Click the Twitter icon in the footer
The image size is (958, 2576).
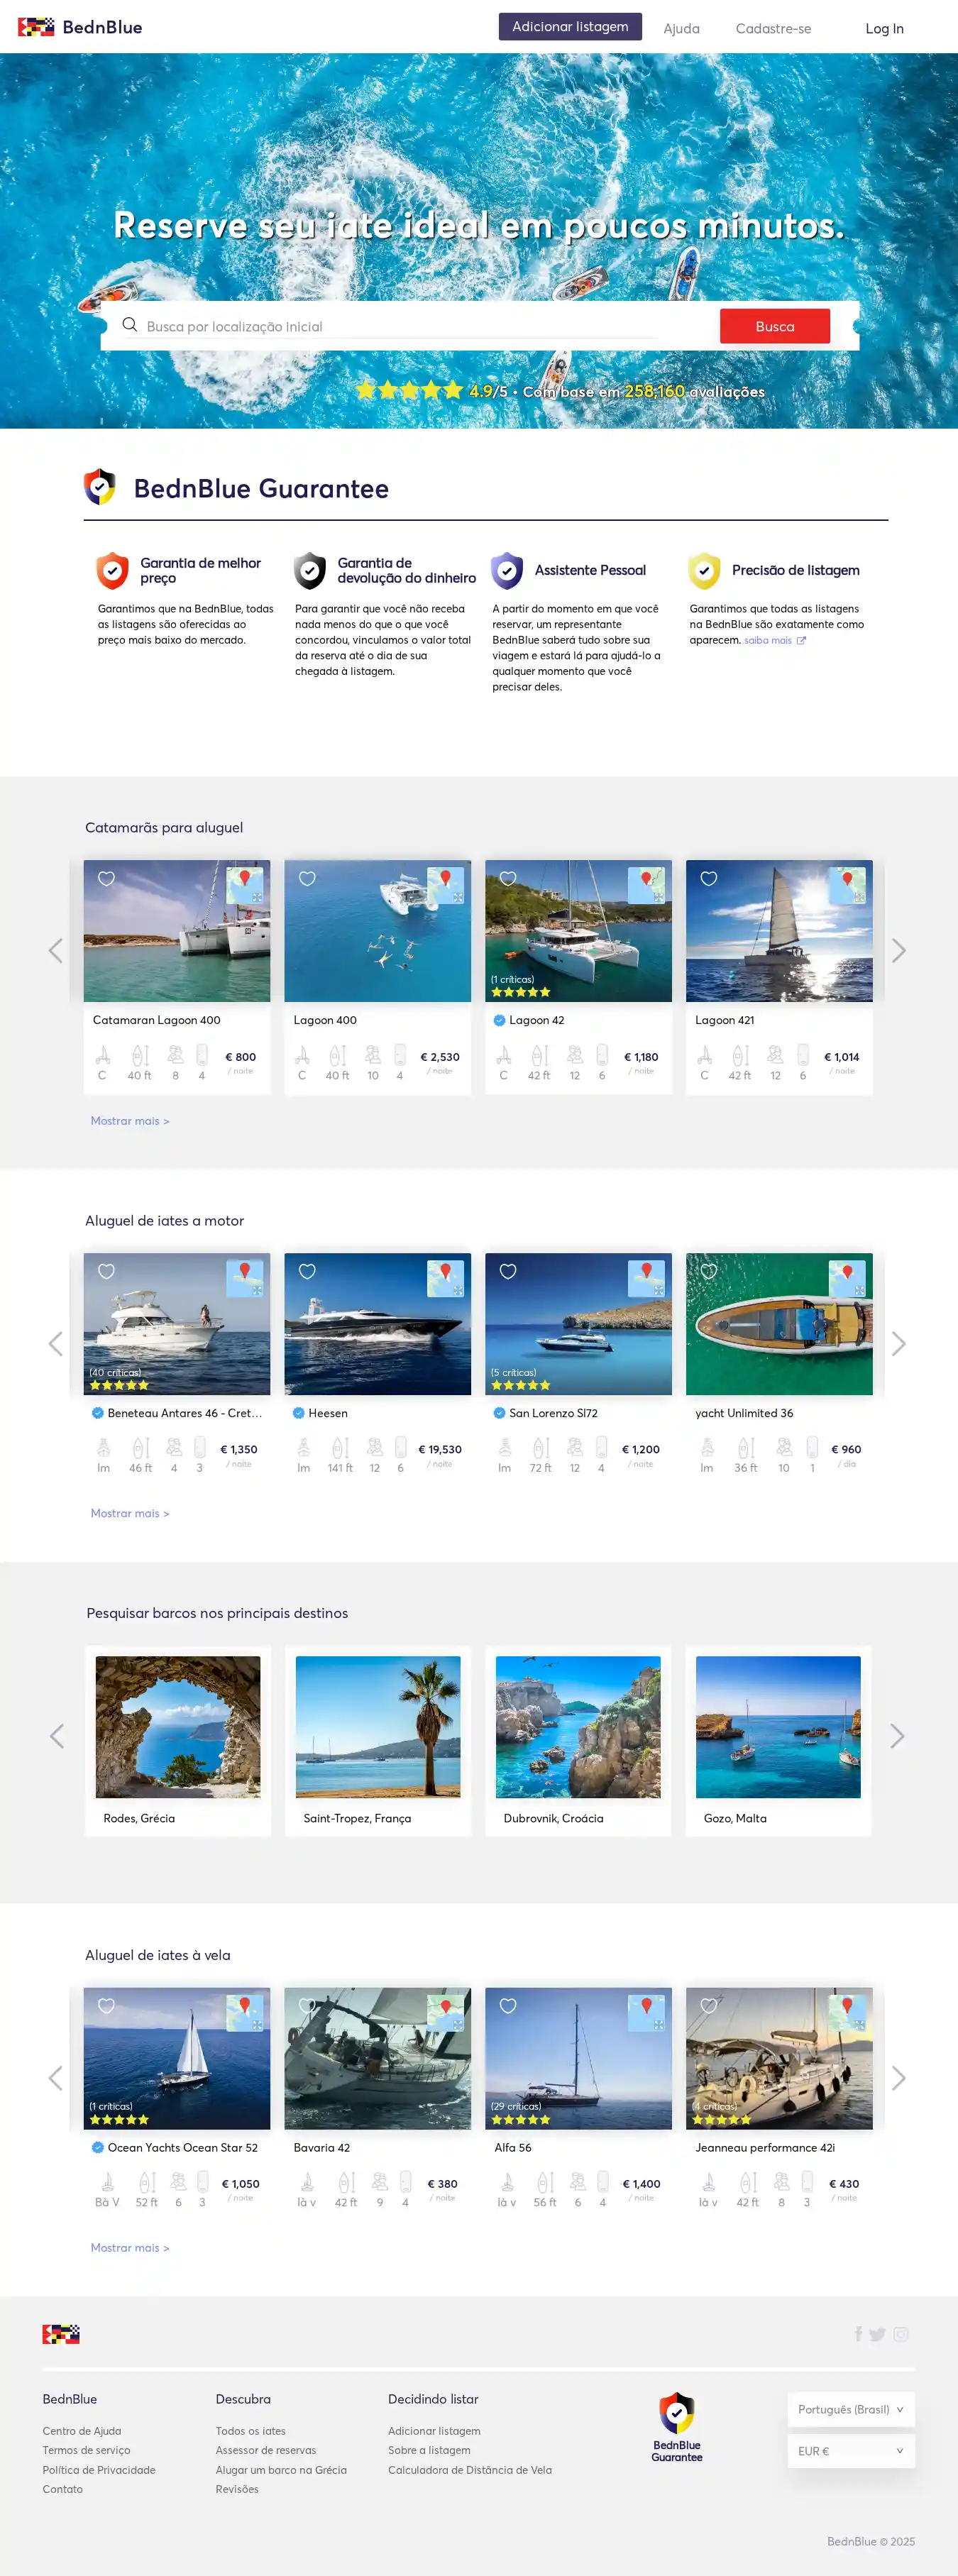pos(877,2334)
